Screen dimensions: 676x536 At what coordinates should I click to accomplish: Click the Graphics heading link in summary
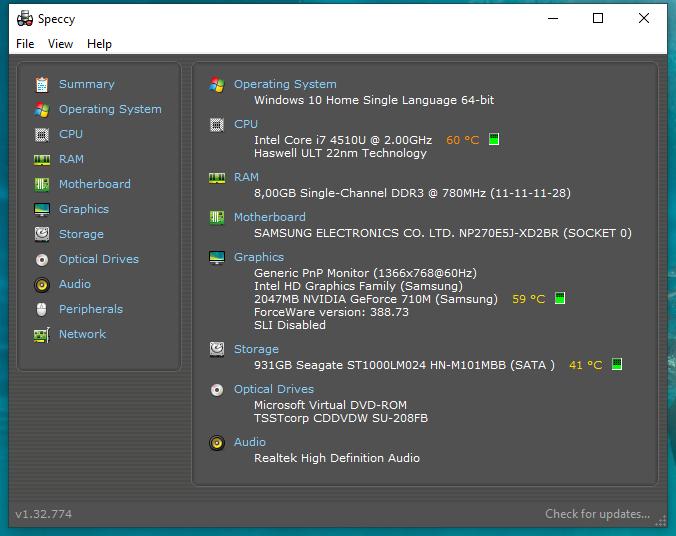tap(259, 257)
